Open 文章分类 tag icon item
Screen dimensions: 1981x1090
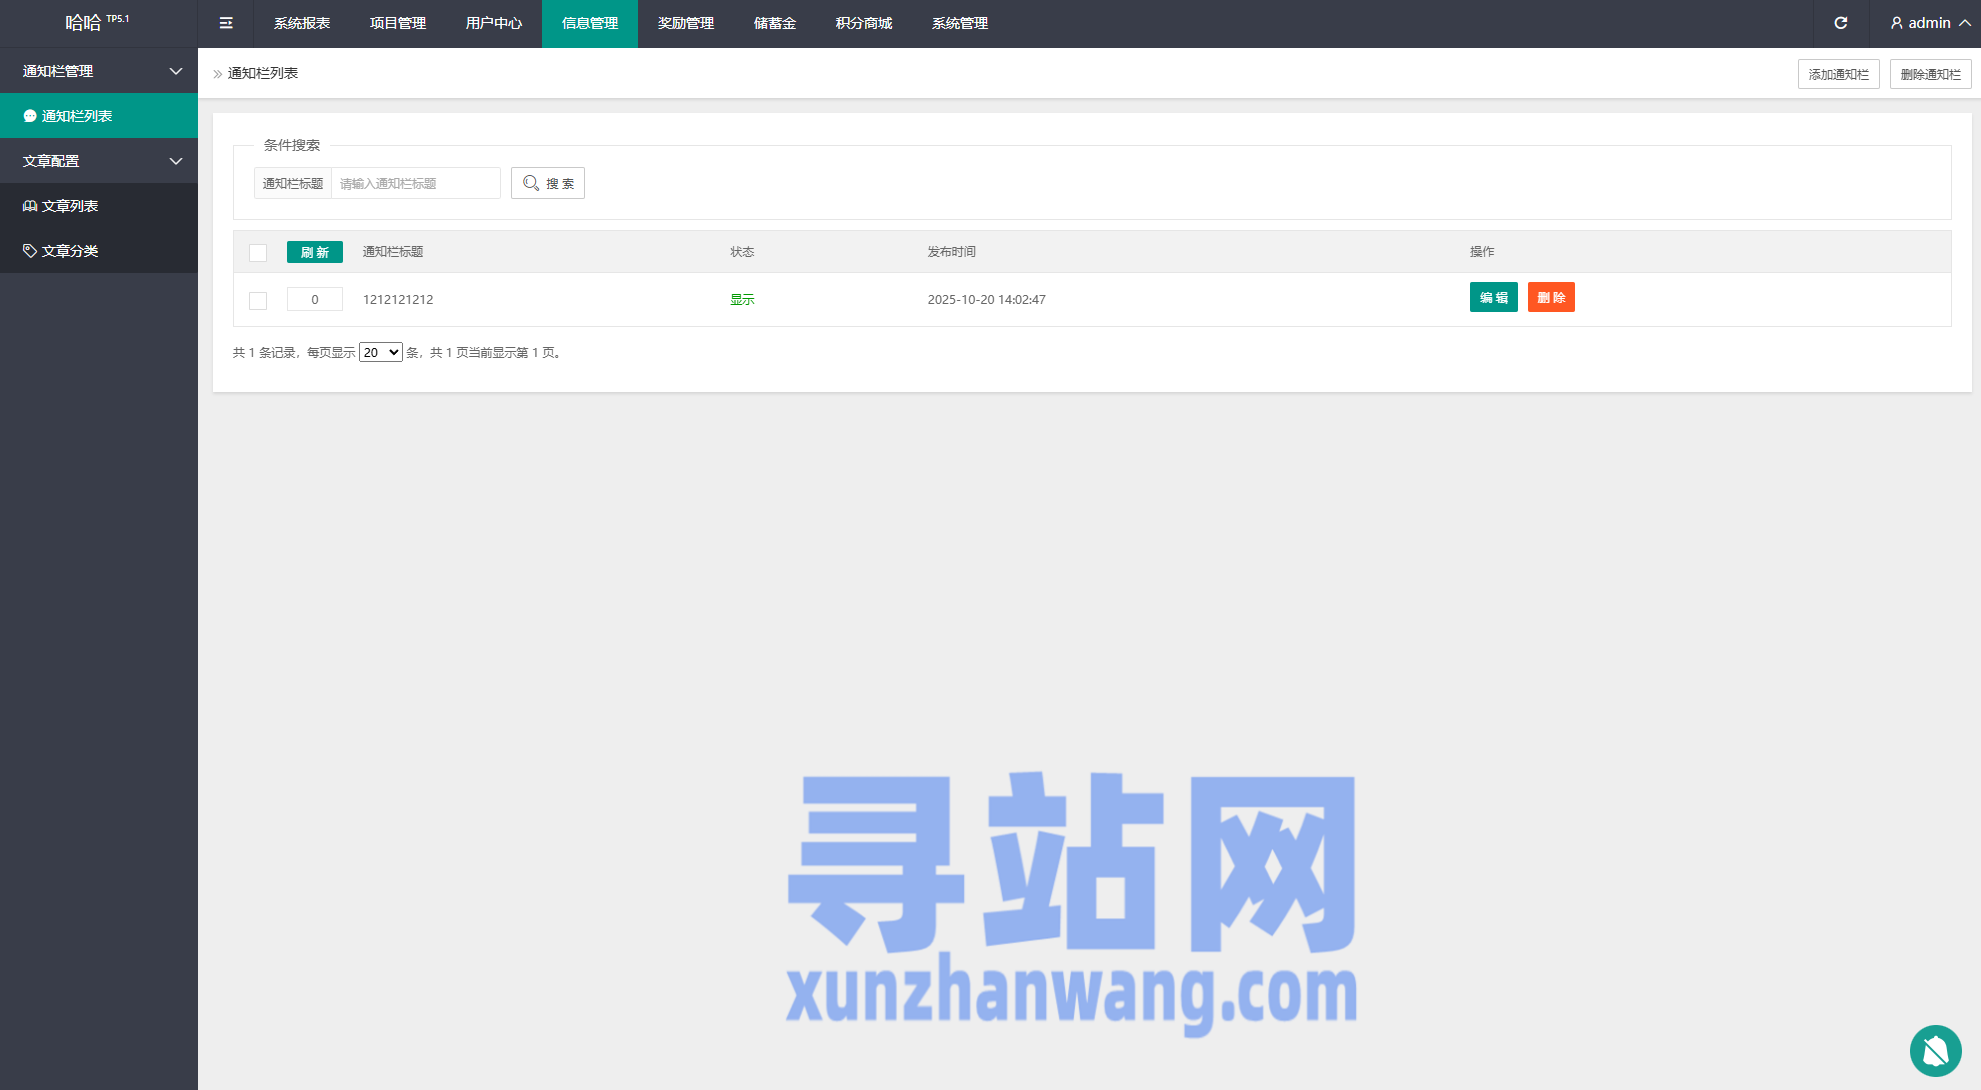click(30, 251)
